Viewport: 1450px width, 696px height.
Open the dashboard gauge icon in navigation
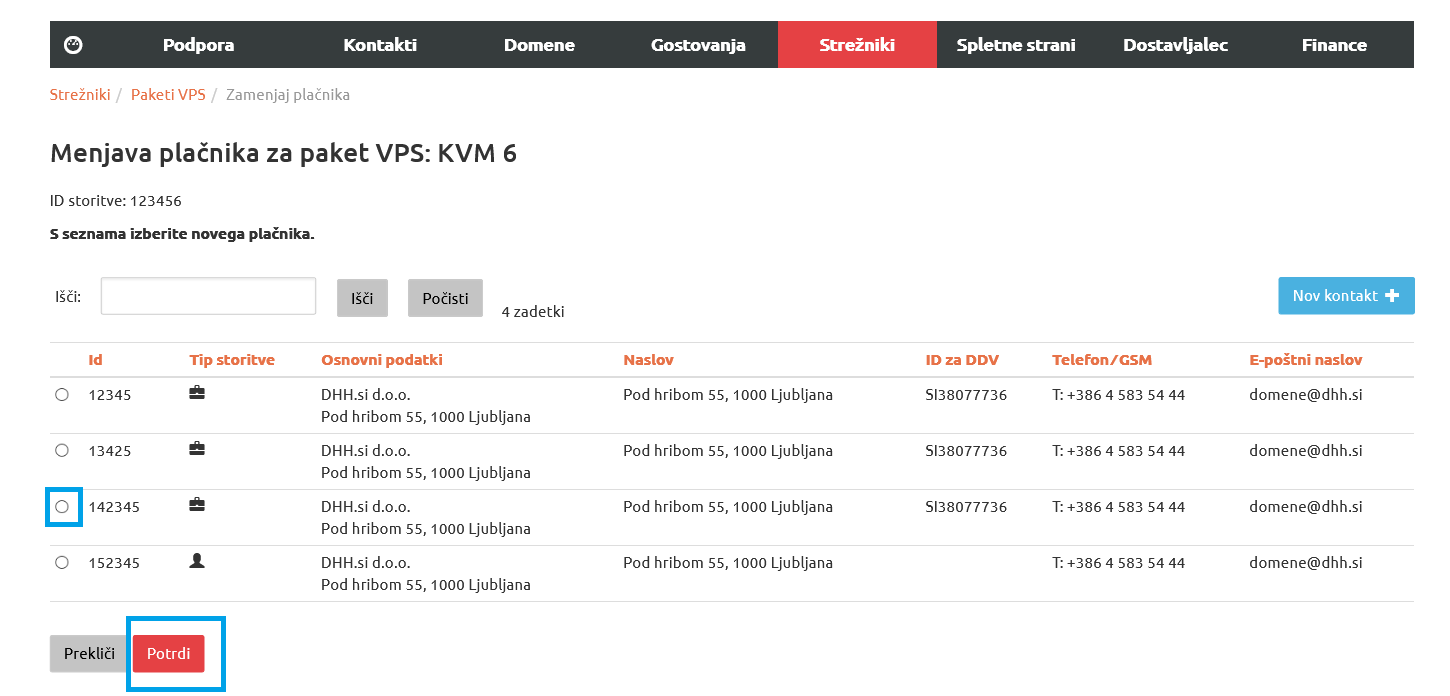(73, 45)
